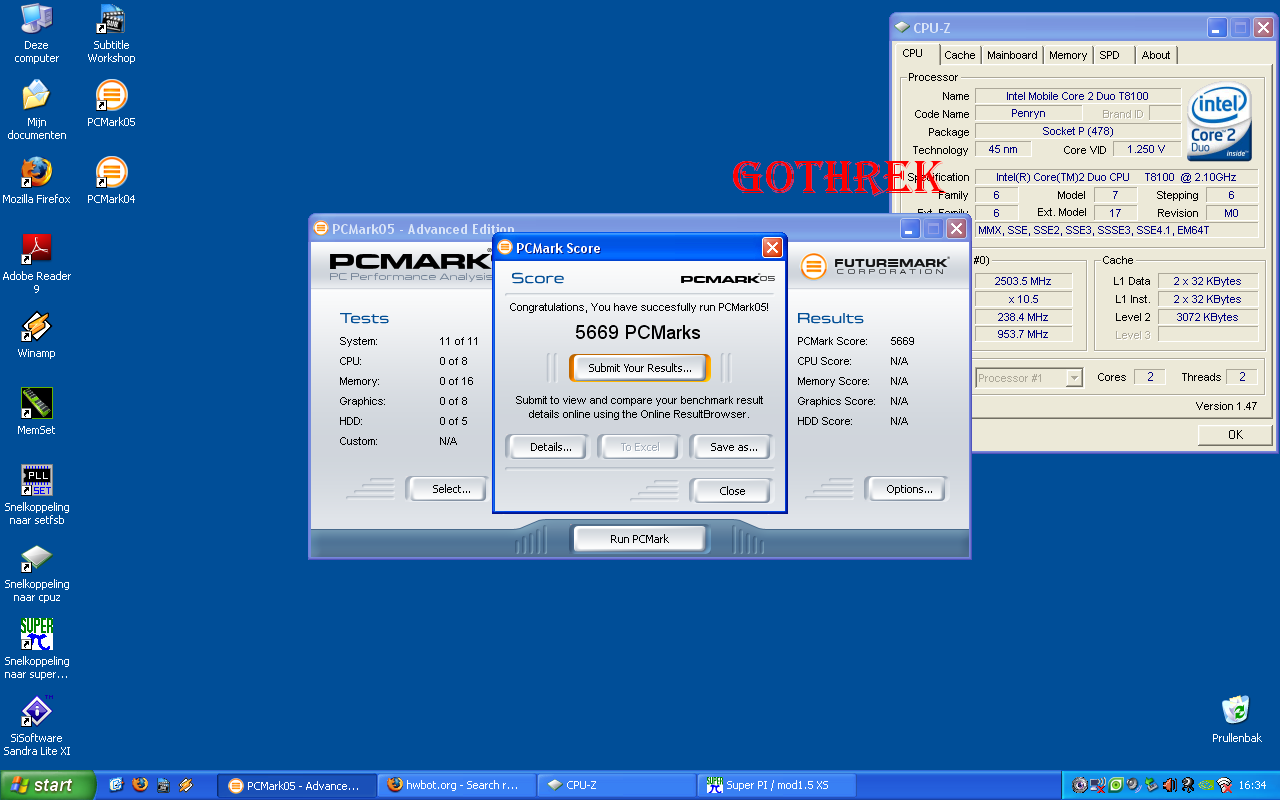Launch Mozilla Firefox desktop shortcut
Image resolution: width=1280 pixels, height=800 pixels.
coord(37,181)
